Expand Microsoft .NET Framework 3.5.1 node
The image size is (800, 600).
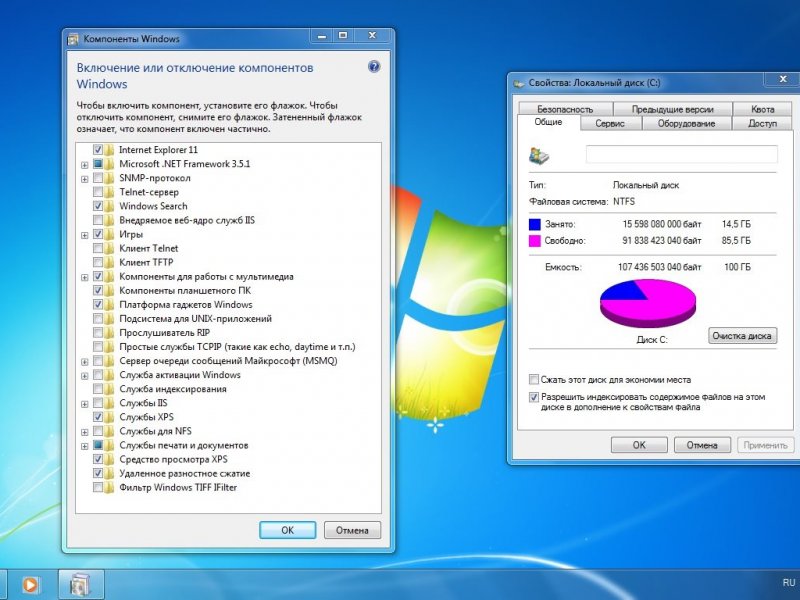[85, 165]
